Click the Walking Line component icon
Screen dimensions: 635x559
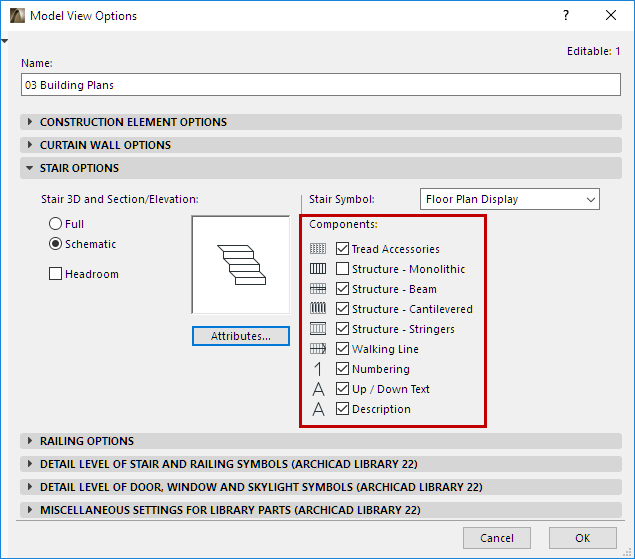point(318,349)
